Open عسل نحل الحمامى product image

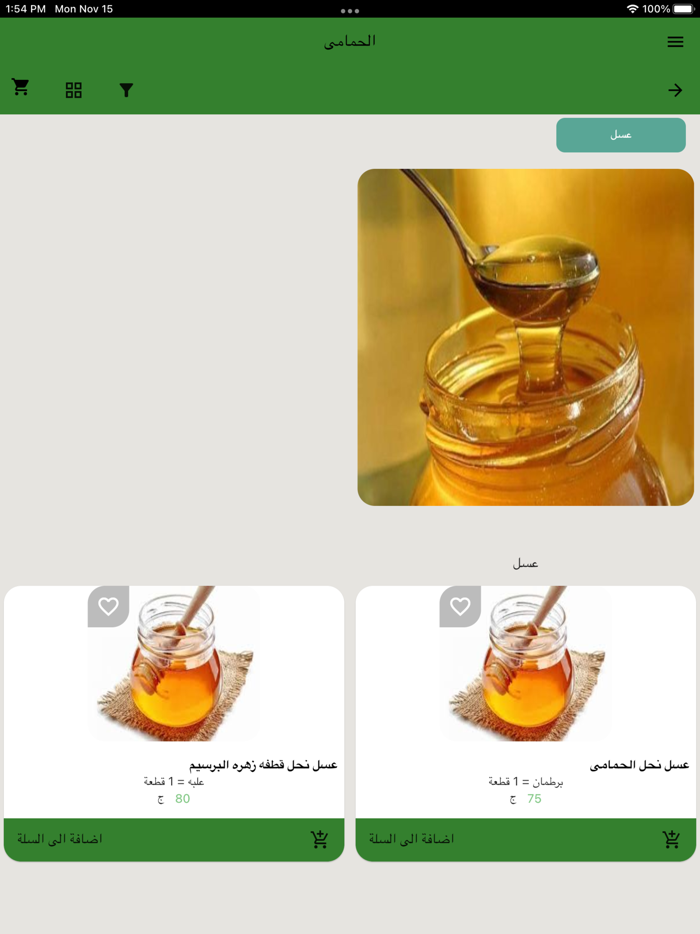525,664
